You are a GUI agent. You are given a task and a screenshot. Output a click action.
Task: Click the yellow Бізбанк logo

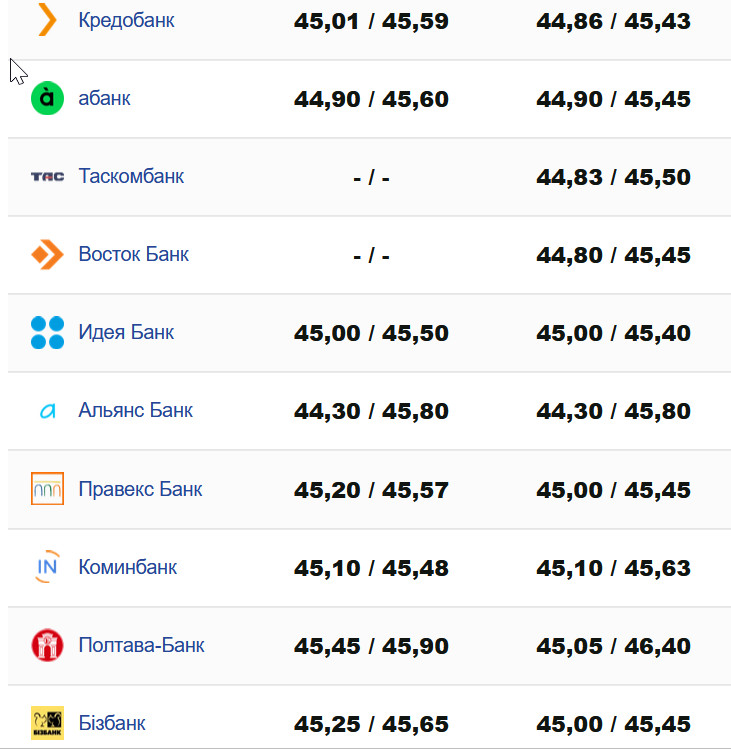click(47, 722)
